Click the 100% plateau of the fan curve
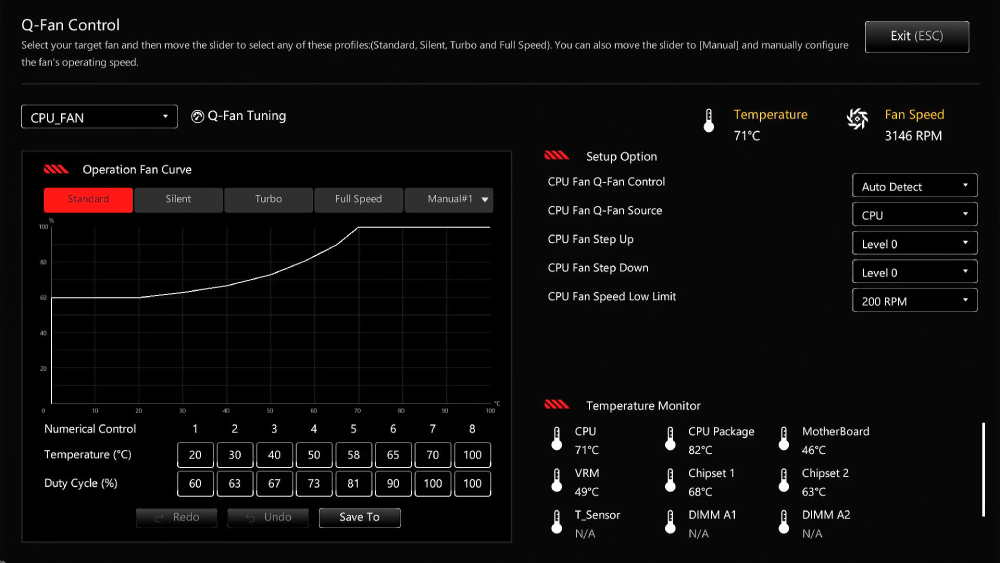1000x563 pixels. [425, 227]
